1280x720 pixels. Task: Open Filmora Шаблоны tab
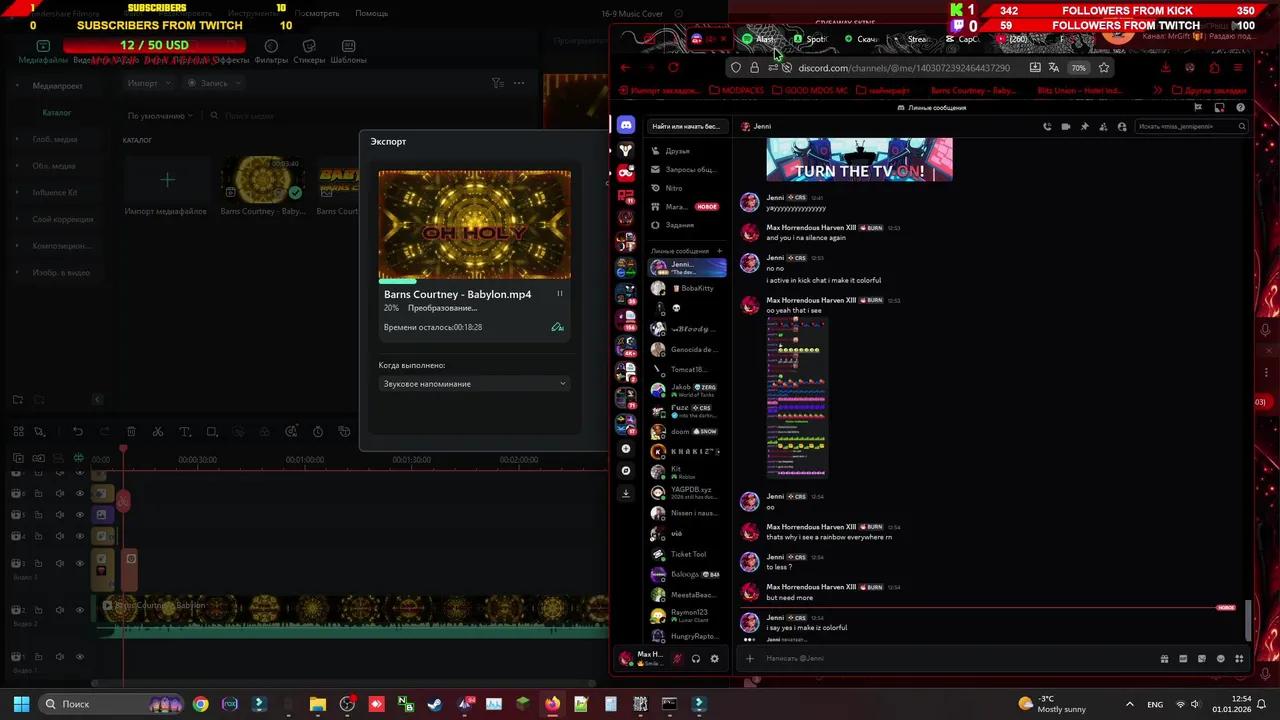point(348,52)
